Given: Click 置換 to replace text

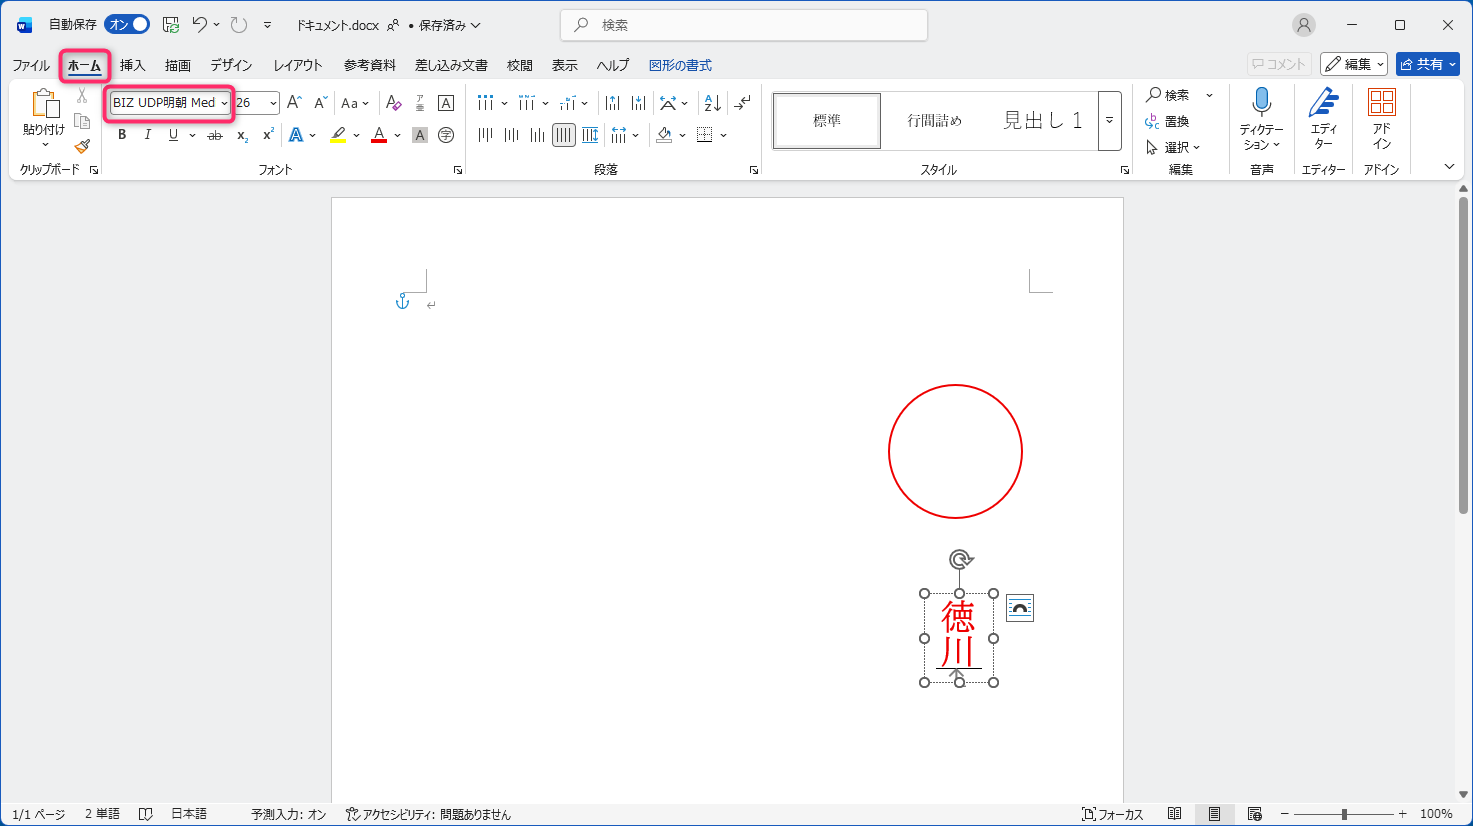Looking at the screenshot, I should (x=1168, y=121).
